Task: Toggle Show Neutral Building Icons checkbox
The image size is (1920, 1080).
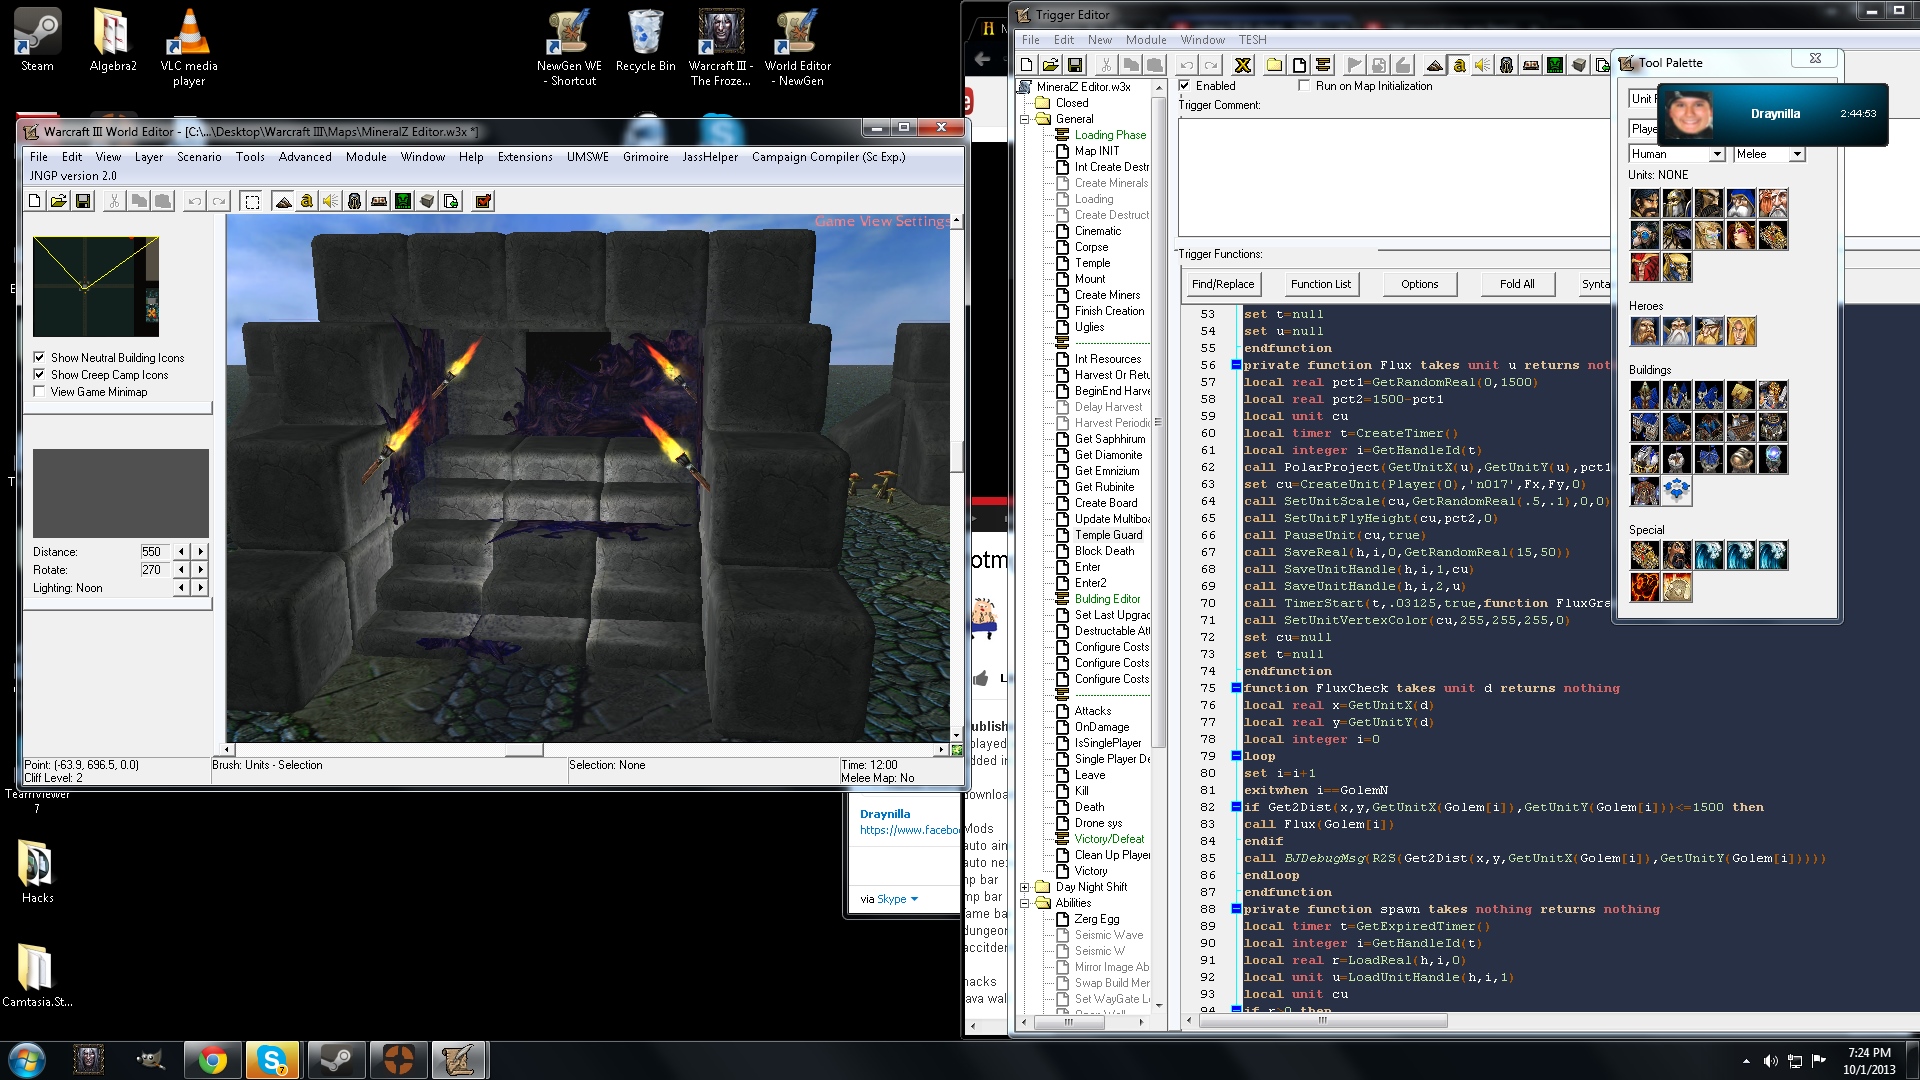Action: pos(39,357)
